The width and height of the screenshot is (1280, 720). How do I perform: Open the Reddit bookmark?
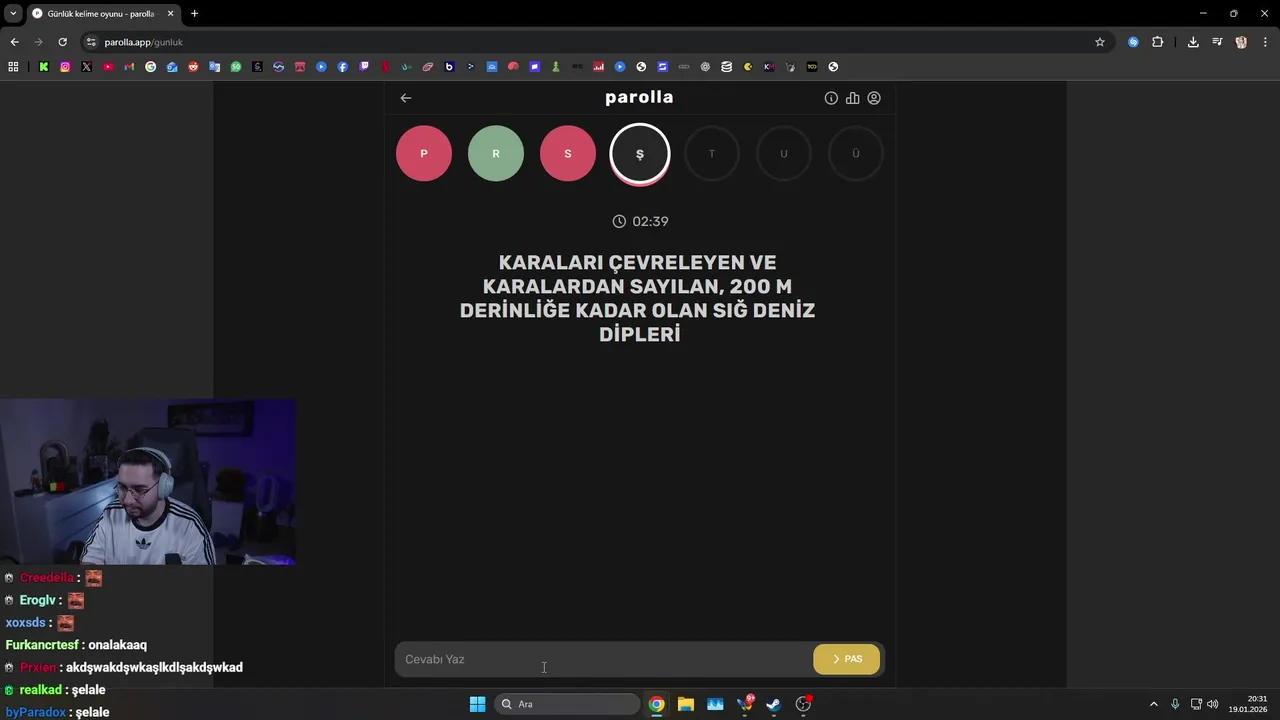click(193, 67)
